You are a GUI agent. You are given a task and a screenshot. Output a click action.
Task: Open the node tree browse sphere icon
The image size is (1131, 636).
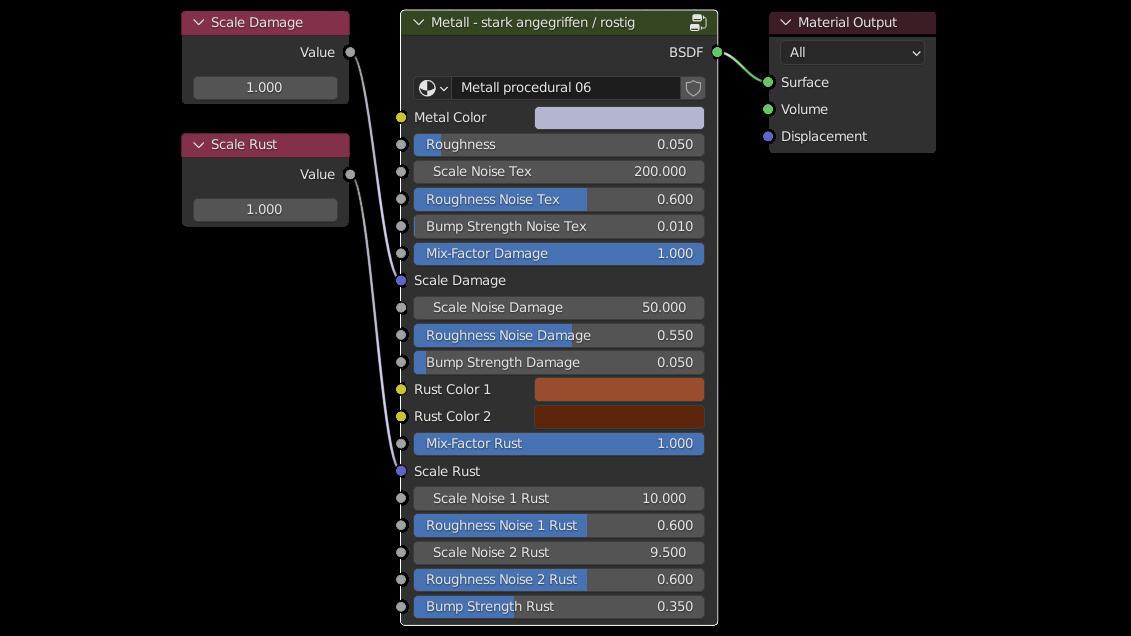(432, 88)
